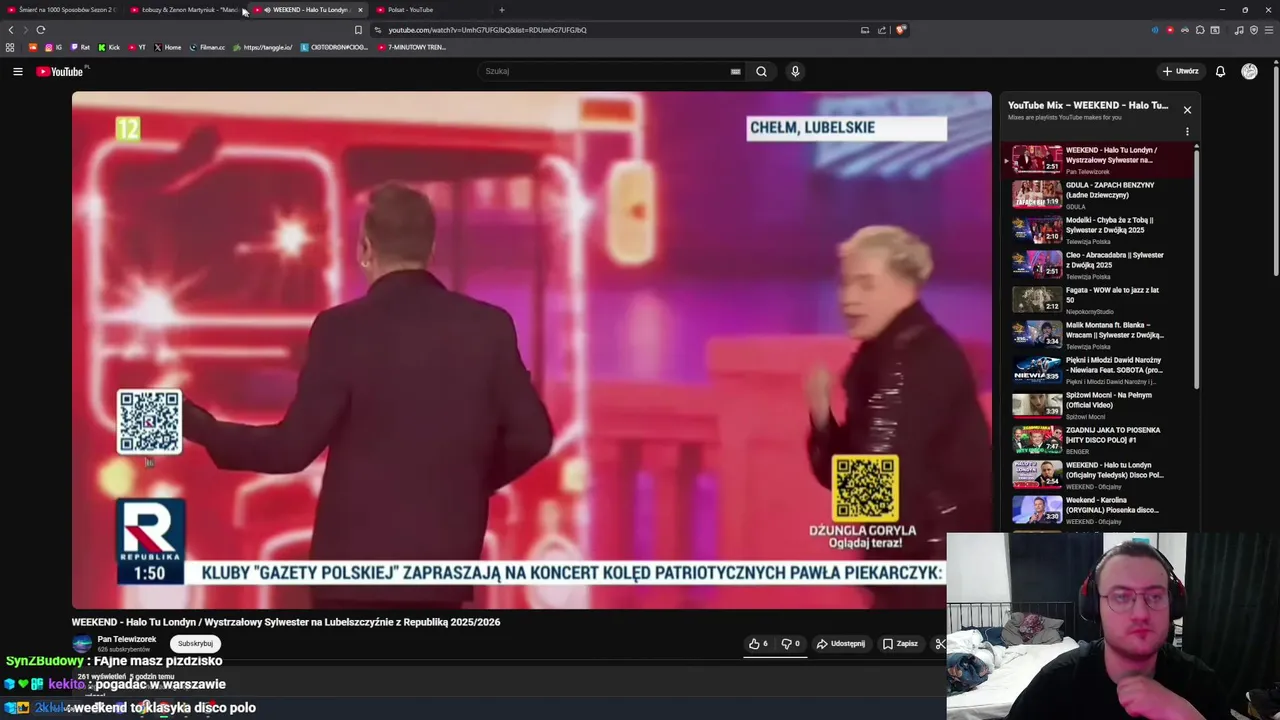1280x720 pixels.
Task: Open the Pan Telewizorek channel name
Action: 127,639
